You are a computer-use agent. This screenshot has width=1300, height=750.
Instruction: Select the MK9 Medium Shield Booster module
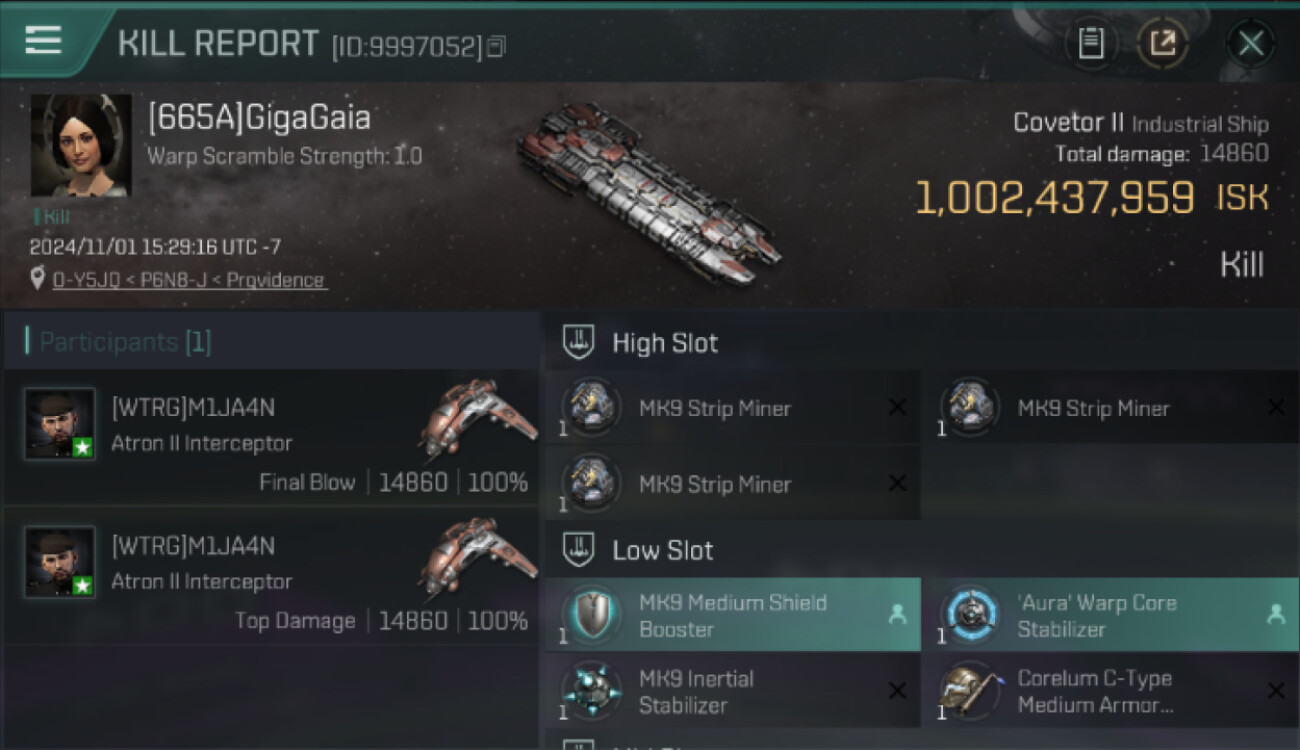[732, 615]
